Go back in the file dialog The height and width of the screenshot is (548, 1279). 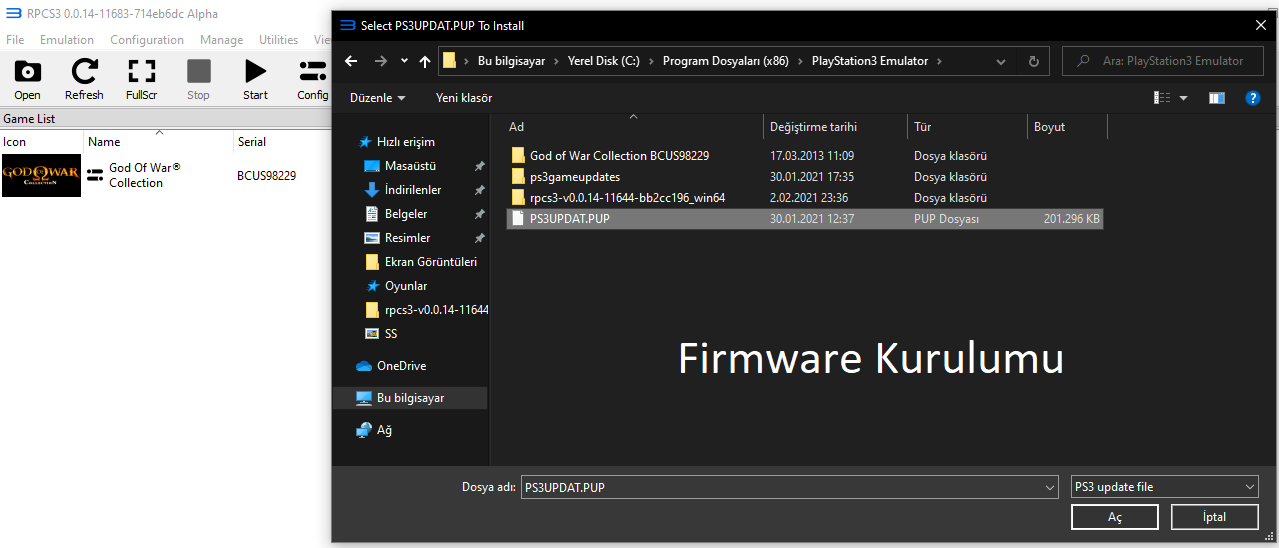(x=351, y=61)
